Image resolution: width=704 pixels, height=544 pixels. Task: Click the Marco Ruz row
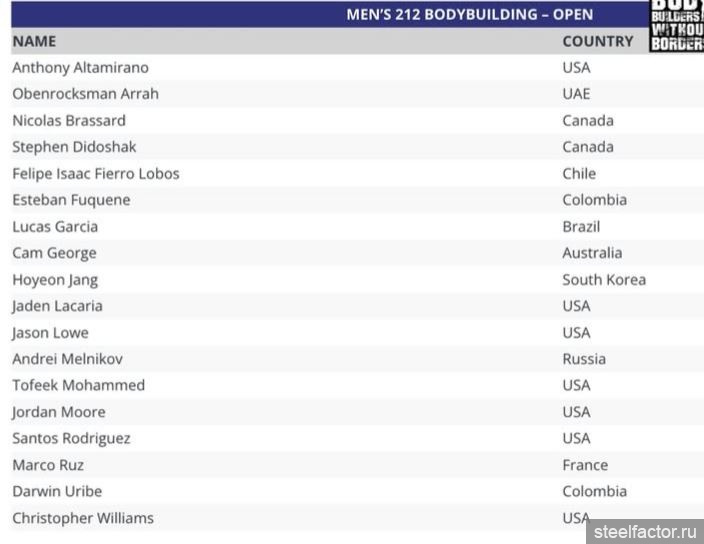[x=48, y=465]
